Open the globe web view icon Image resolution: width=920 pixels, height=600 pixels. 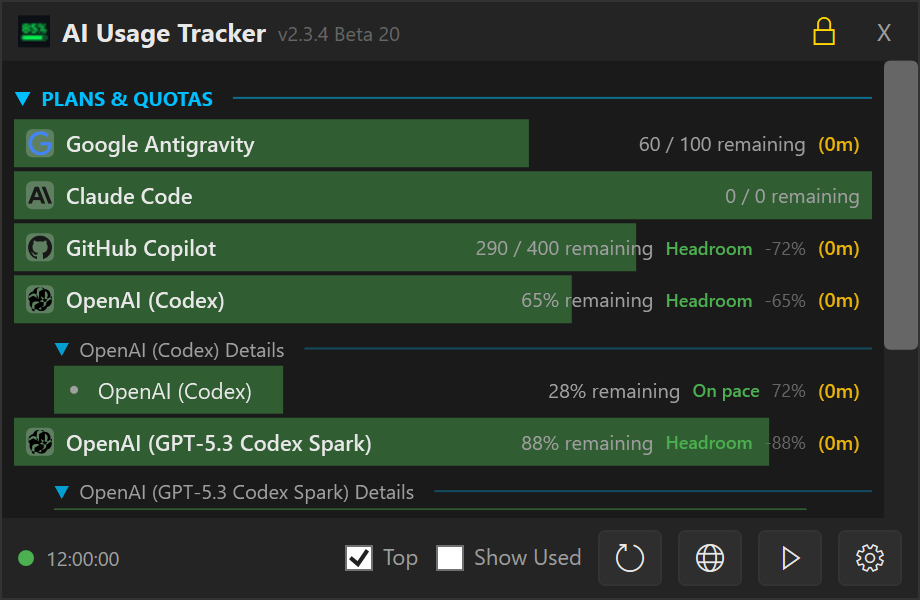[710, 558]
